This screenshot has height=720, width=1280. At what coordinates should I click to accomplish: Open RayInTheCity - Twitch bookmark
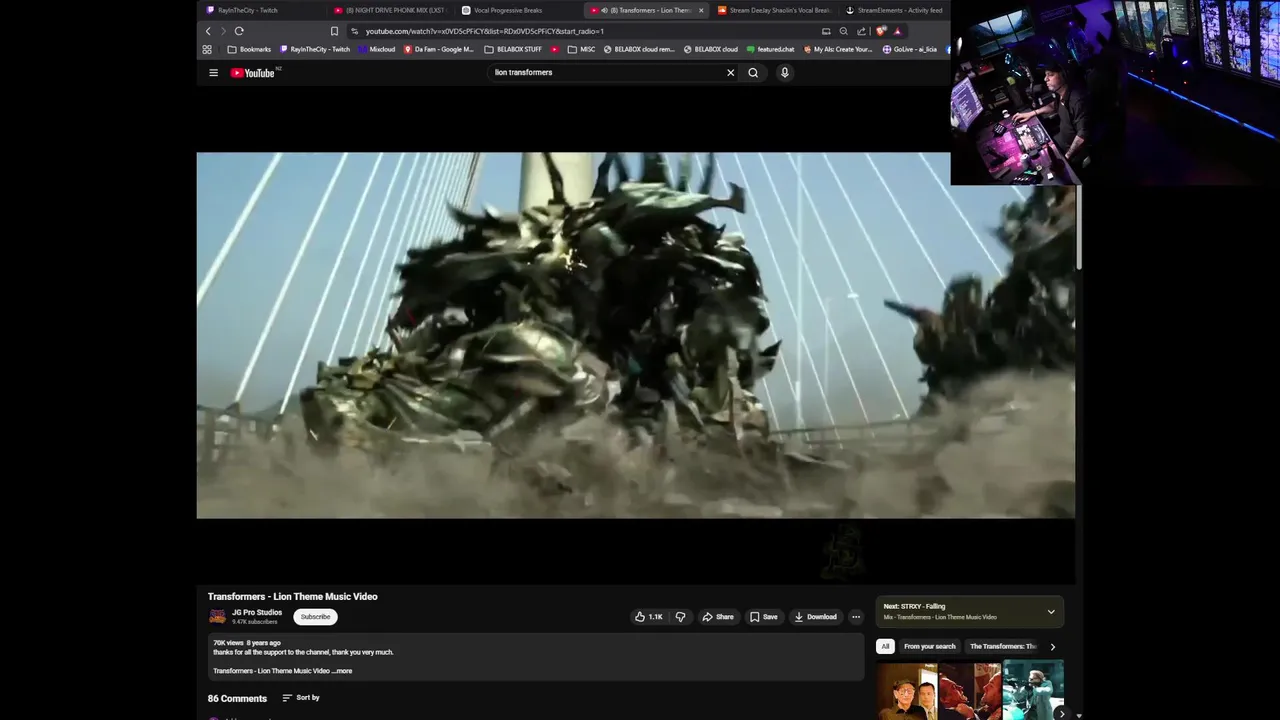point(315,49)
